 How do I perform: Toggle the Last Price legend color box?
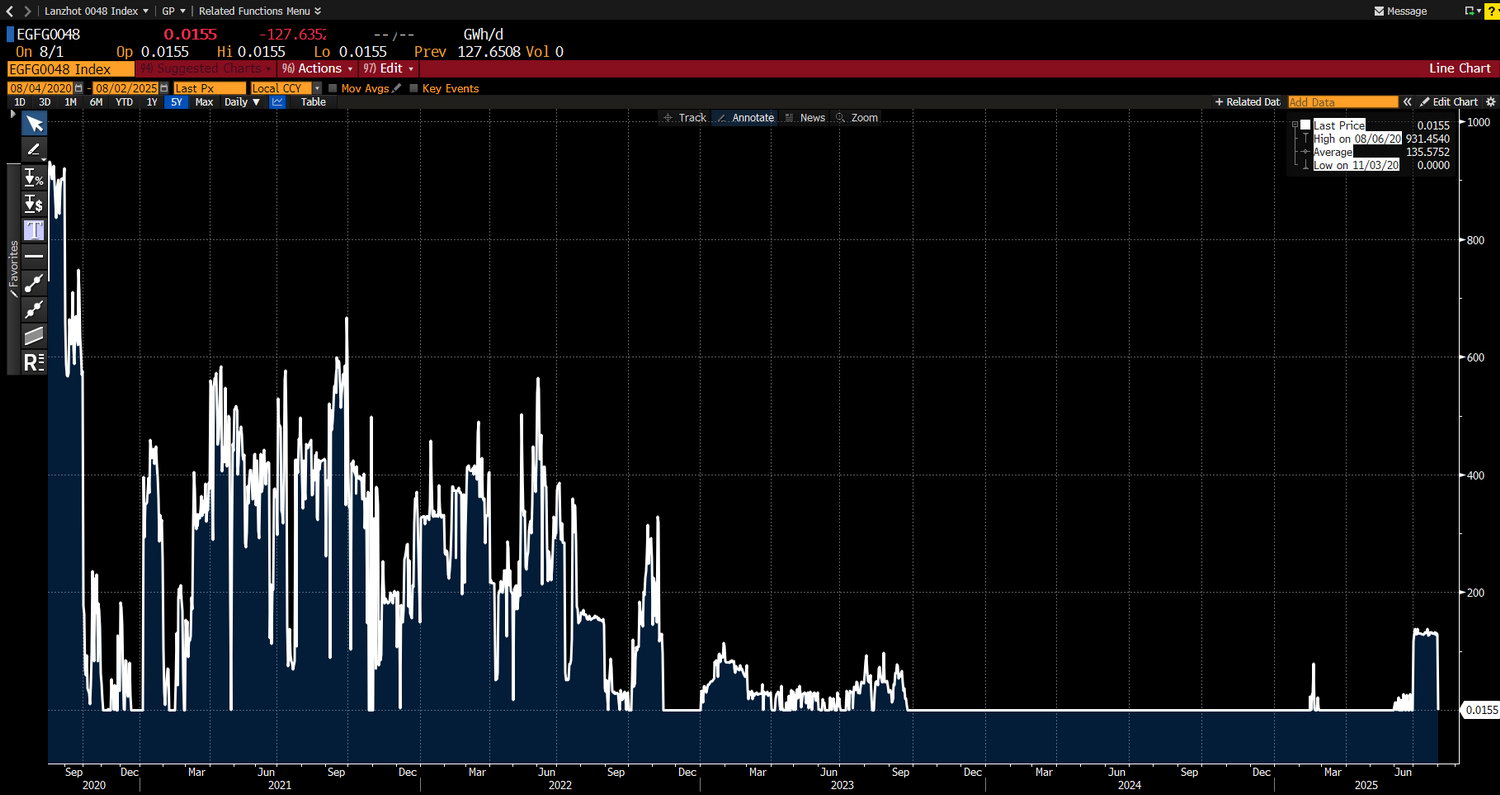(x=1305, y=125)
